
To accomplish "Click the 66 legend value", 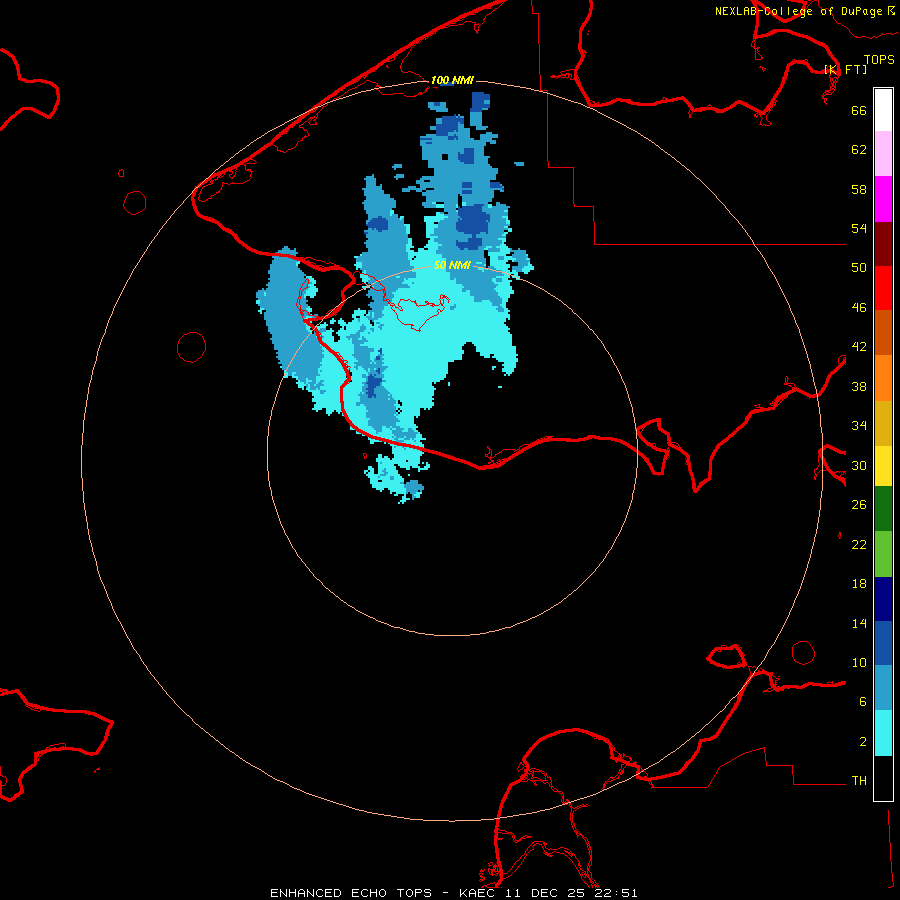I will [859, 110].
